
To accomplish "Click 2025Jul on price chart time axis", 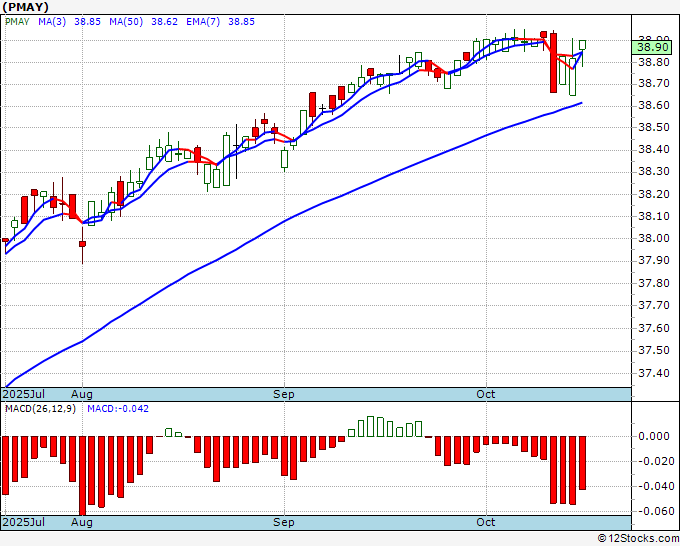I will click(24, 394).
